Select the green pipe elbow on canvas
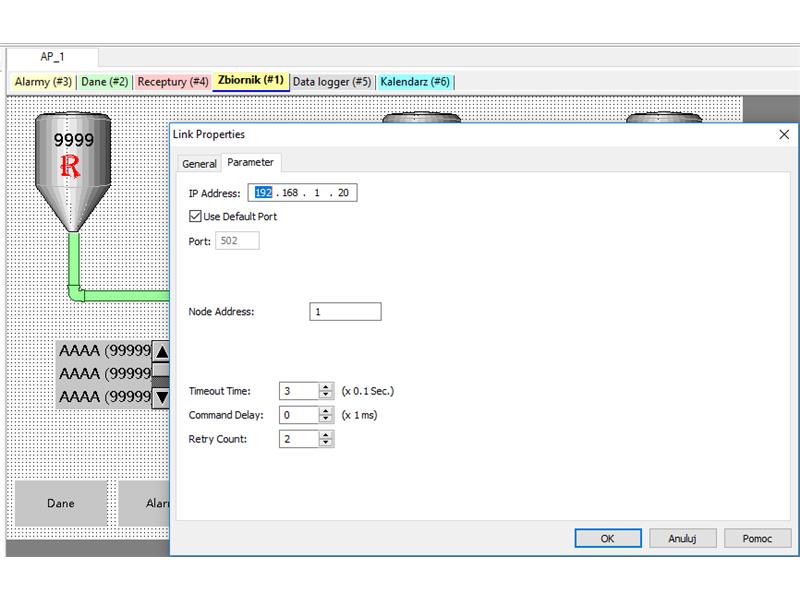 coord(77,293)
